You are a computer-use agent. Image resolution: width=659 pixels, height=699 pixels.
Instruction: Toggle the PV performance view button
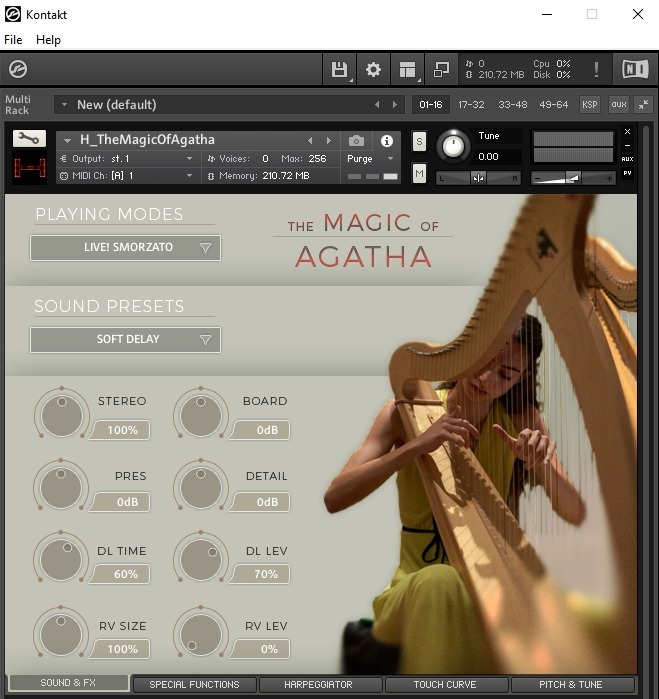coord(627,173)
